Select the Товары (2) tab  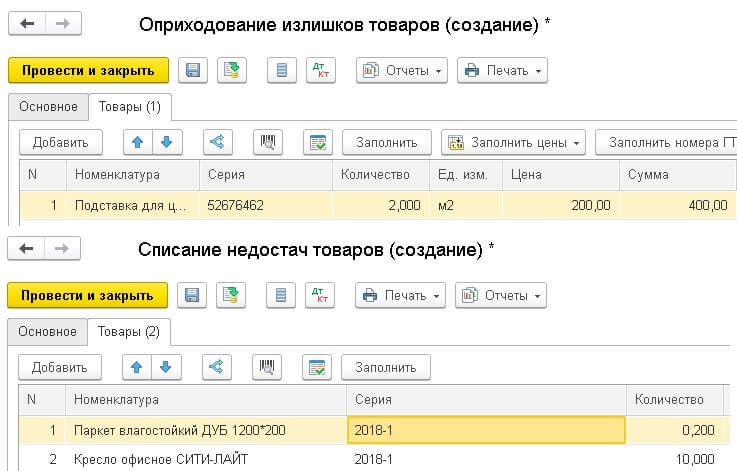(x=129, y=332)
